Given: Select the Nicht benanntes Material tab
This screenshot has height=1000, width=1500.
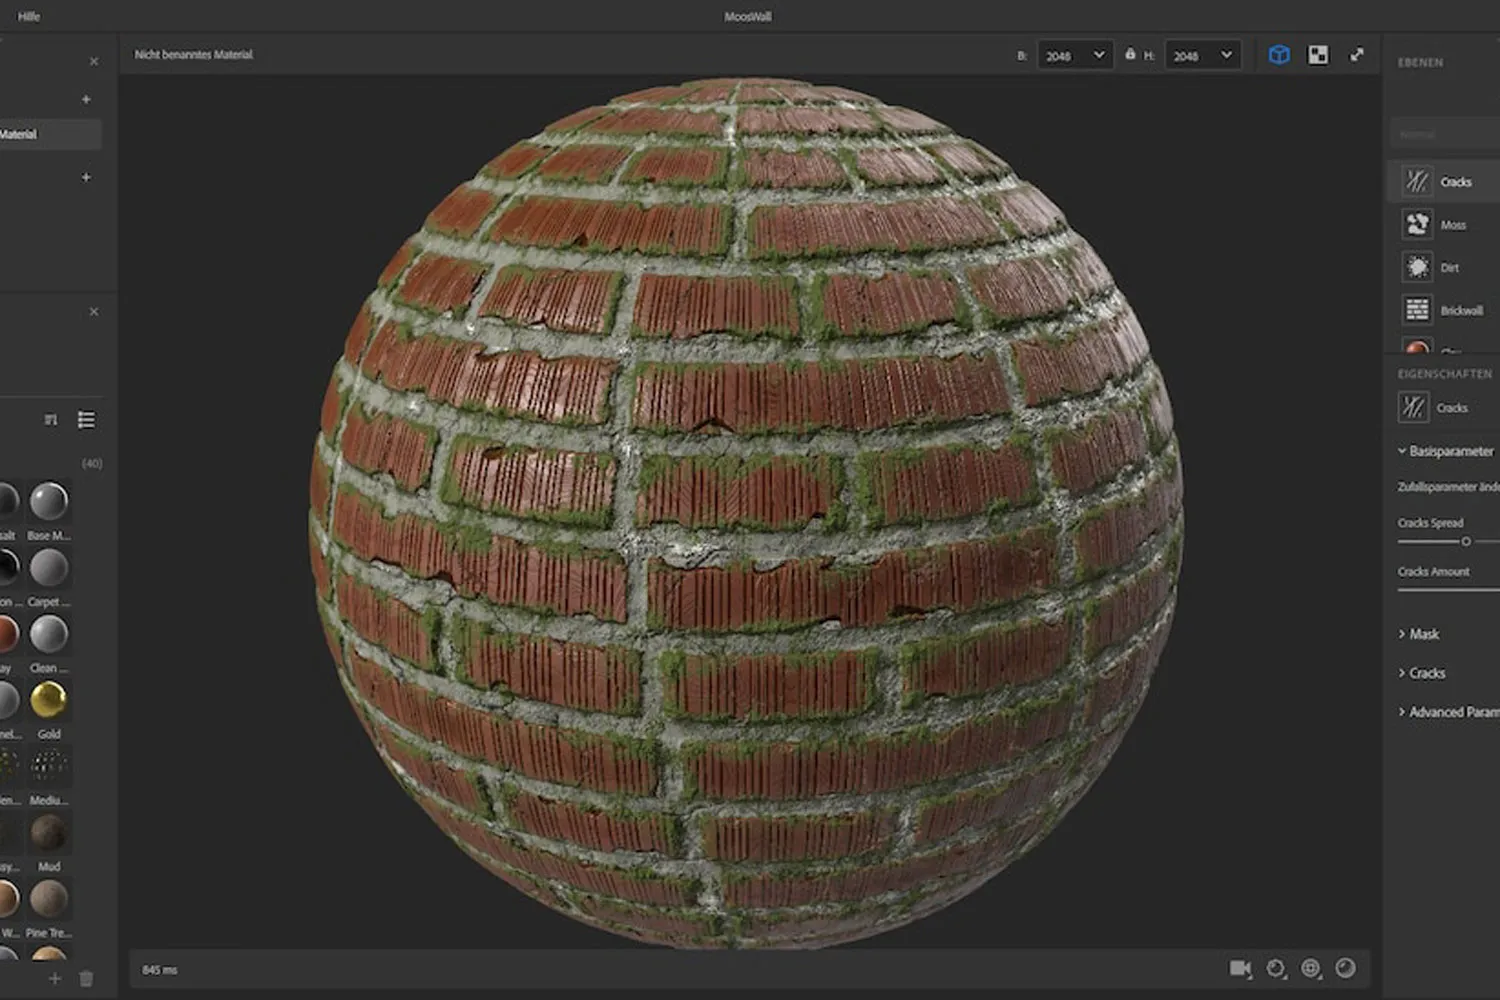Looking at the screenshot, I should [x=193, y=54].
